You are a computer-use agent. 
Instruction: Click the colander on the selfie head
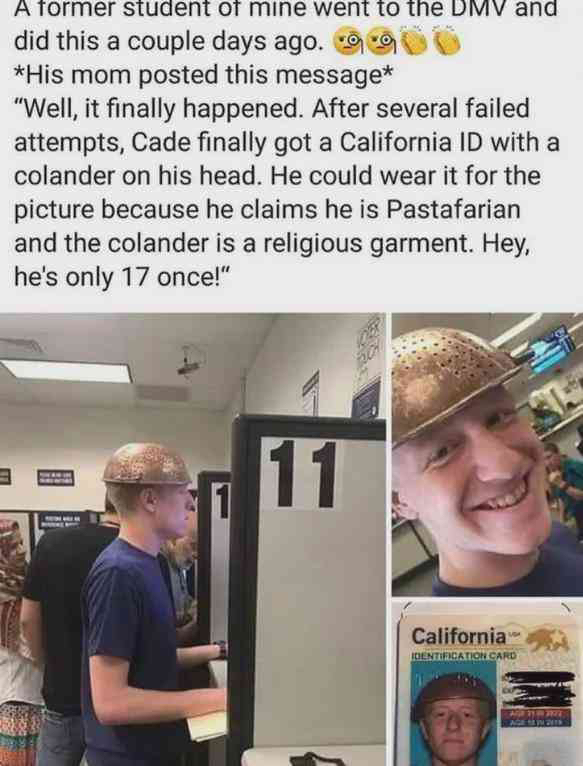click(x=451, y=382)
